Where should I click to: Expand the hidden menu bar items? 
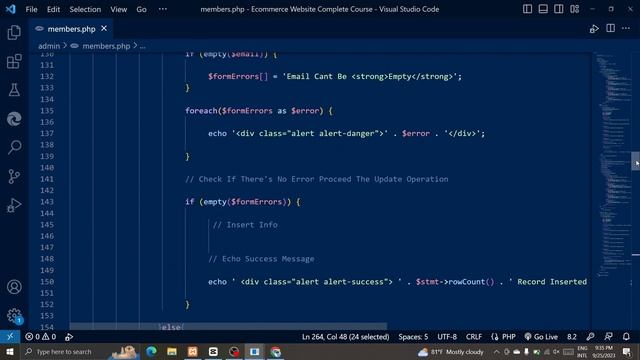(162, 9)
